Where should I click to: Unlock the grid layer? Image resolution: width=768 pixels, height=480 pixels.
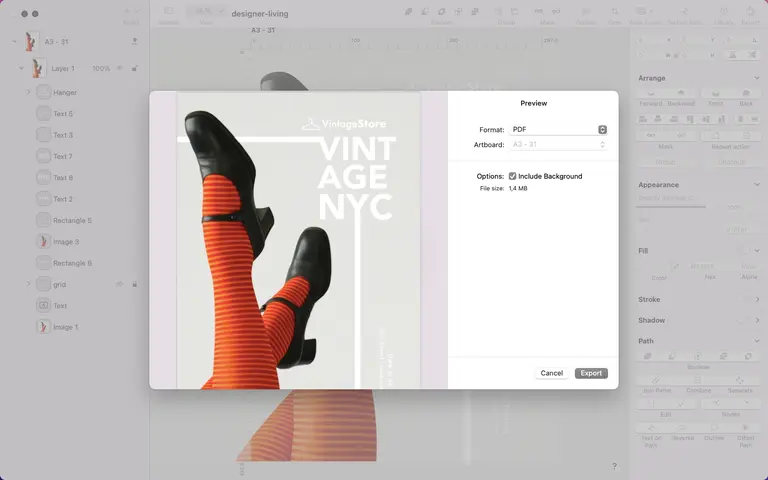(x=134, y=284)
